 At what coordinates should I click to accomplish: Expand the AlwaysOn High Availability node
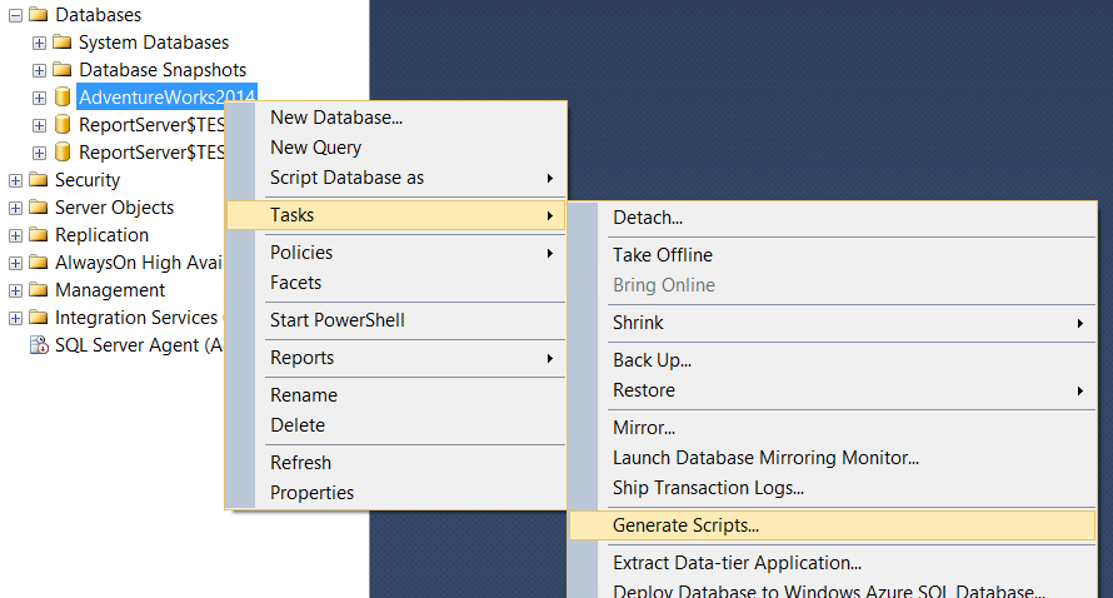pos(15,263)
